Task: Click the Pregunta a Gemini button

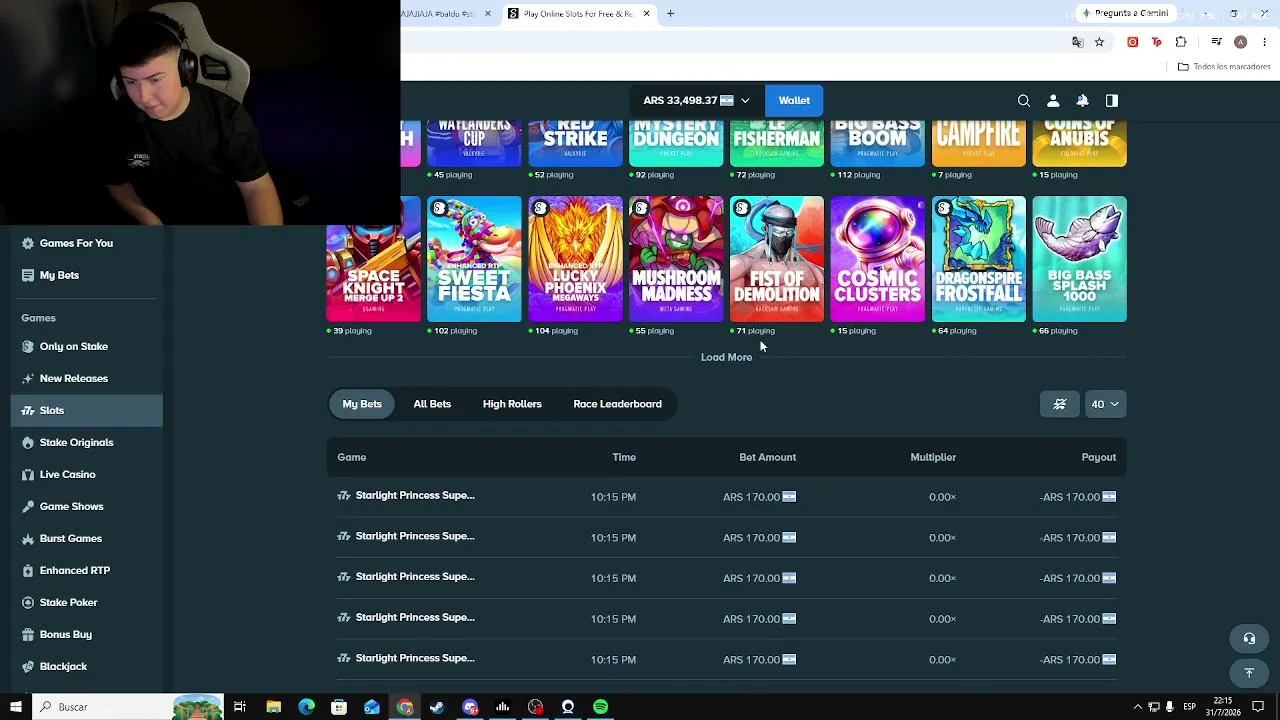Action: tap(1125, 13)
